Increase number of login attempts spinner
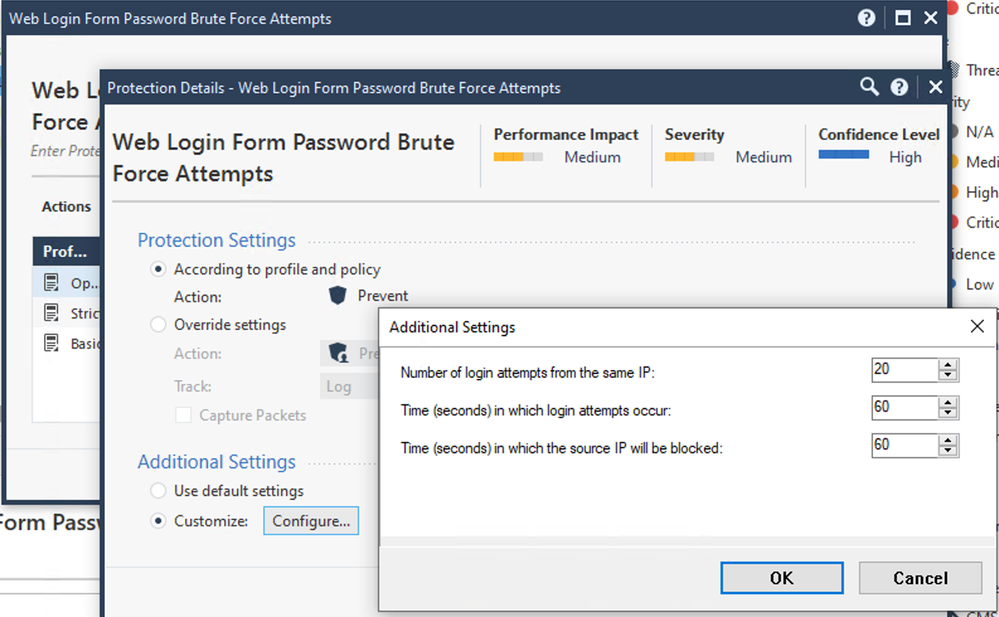999x617 pixels. tap(948, 365)
